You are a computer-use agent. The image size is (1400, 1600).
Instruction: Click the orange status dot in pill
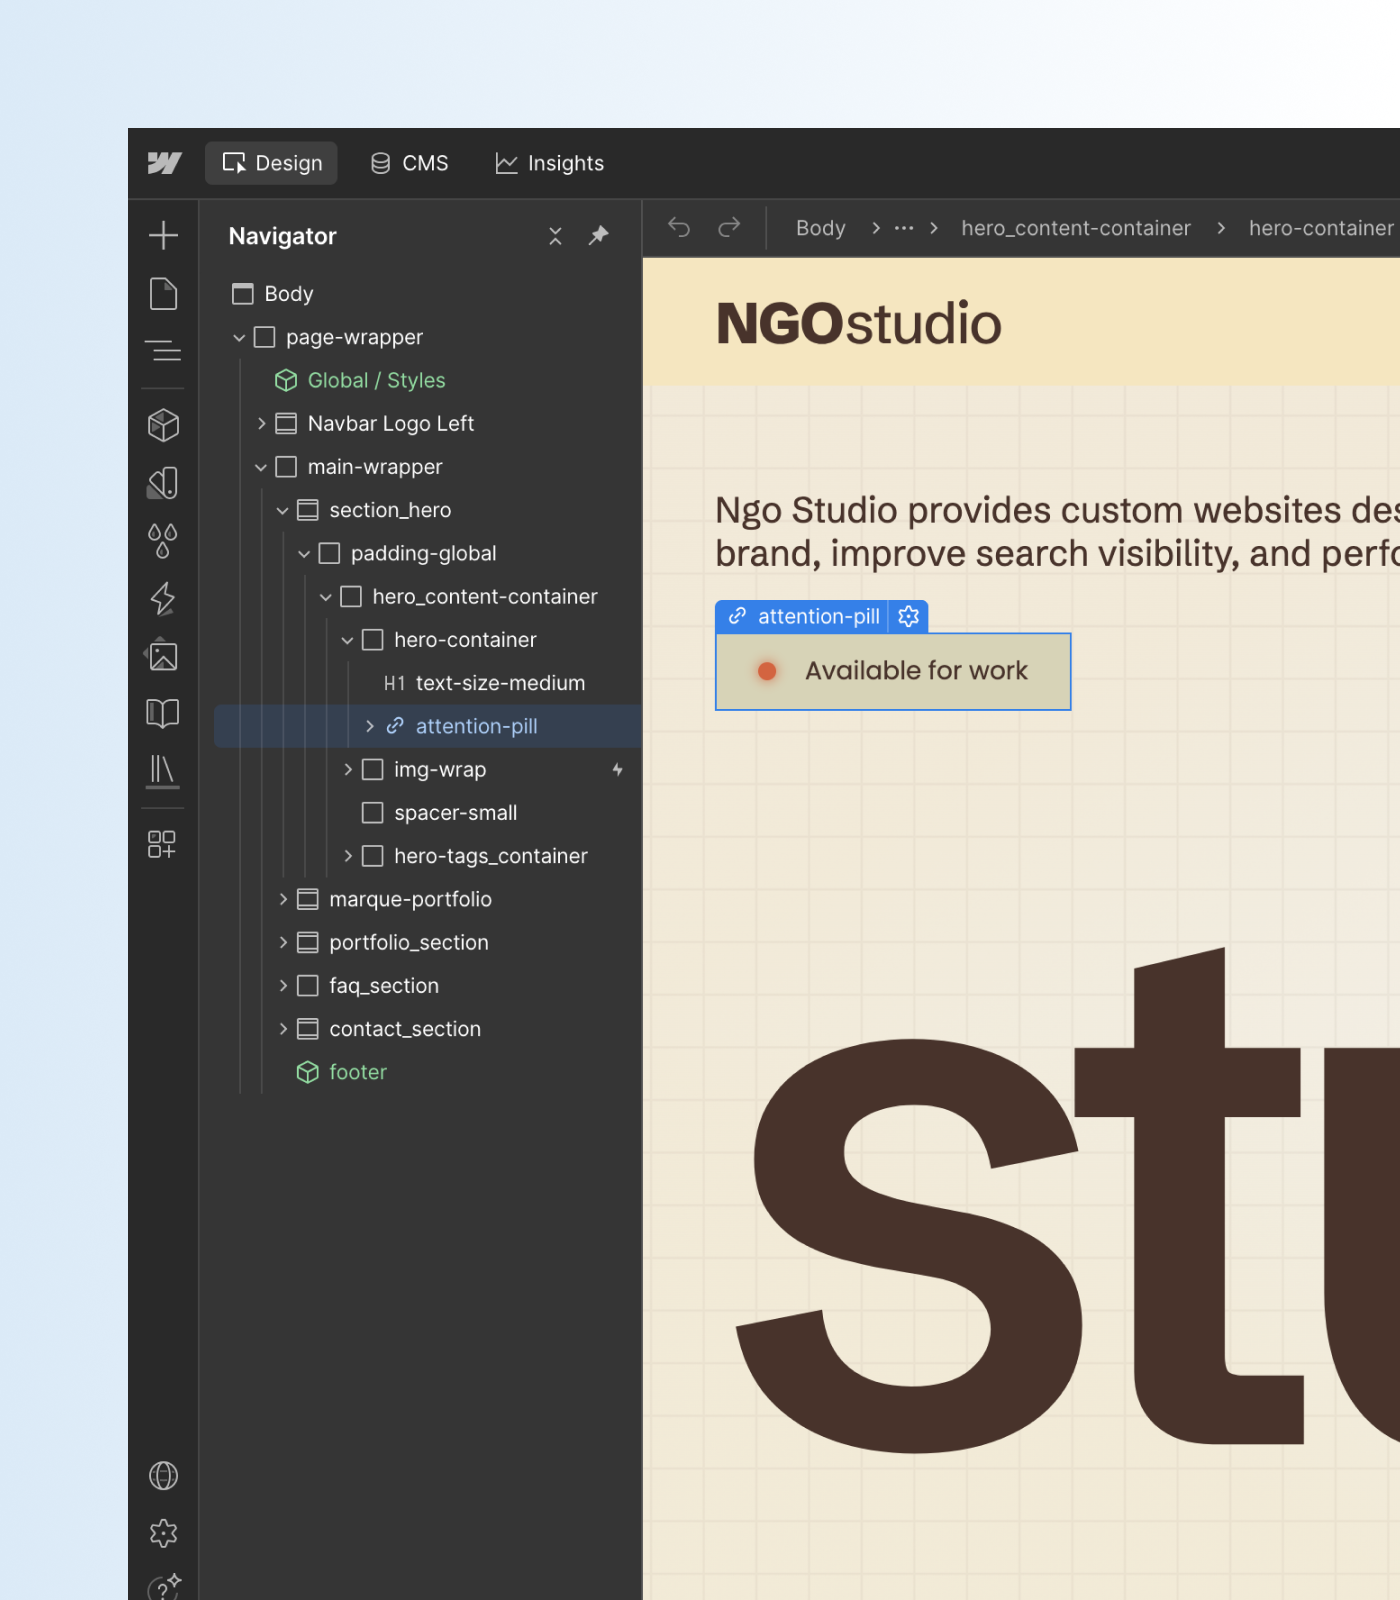click(767, 671)
